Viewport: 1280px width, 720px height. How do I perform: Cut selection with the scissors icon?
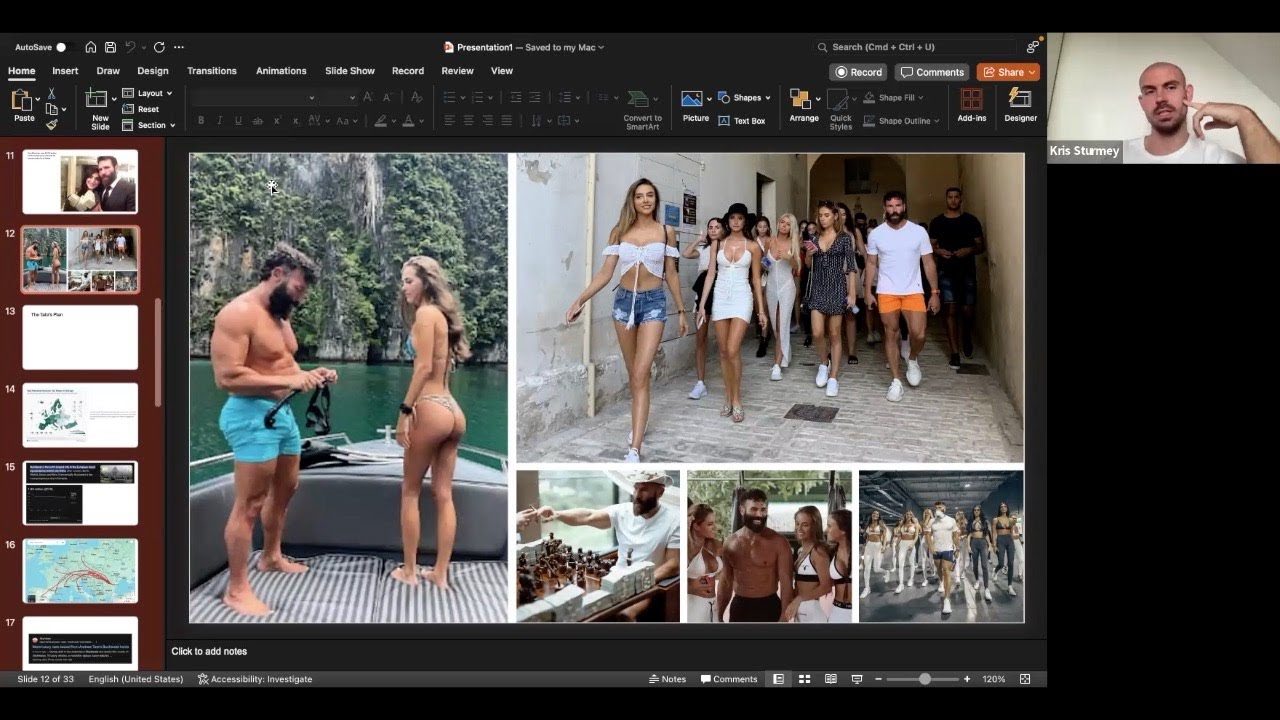pos(52,93)
